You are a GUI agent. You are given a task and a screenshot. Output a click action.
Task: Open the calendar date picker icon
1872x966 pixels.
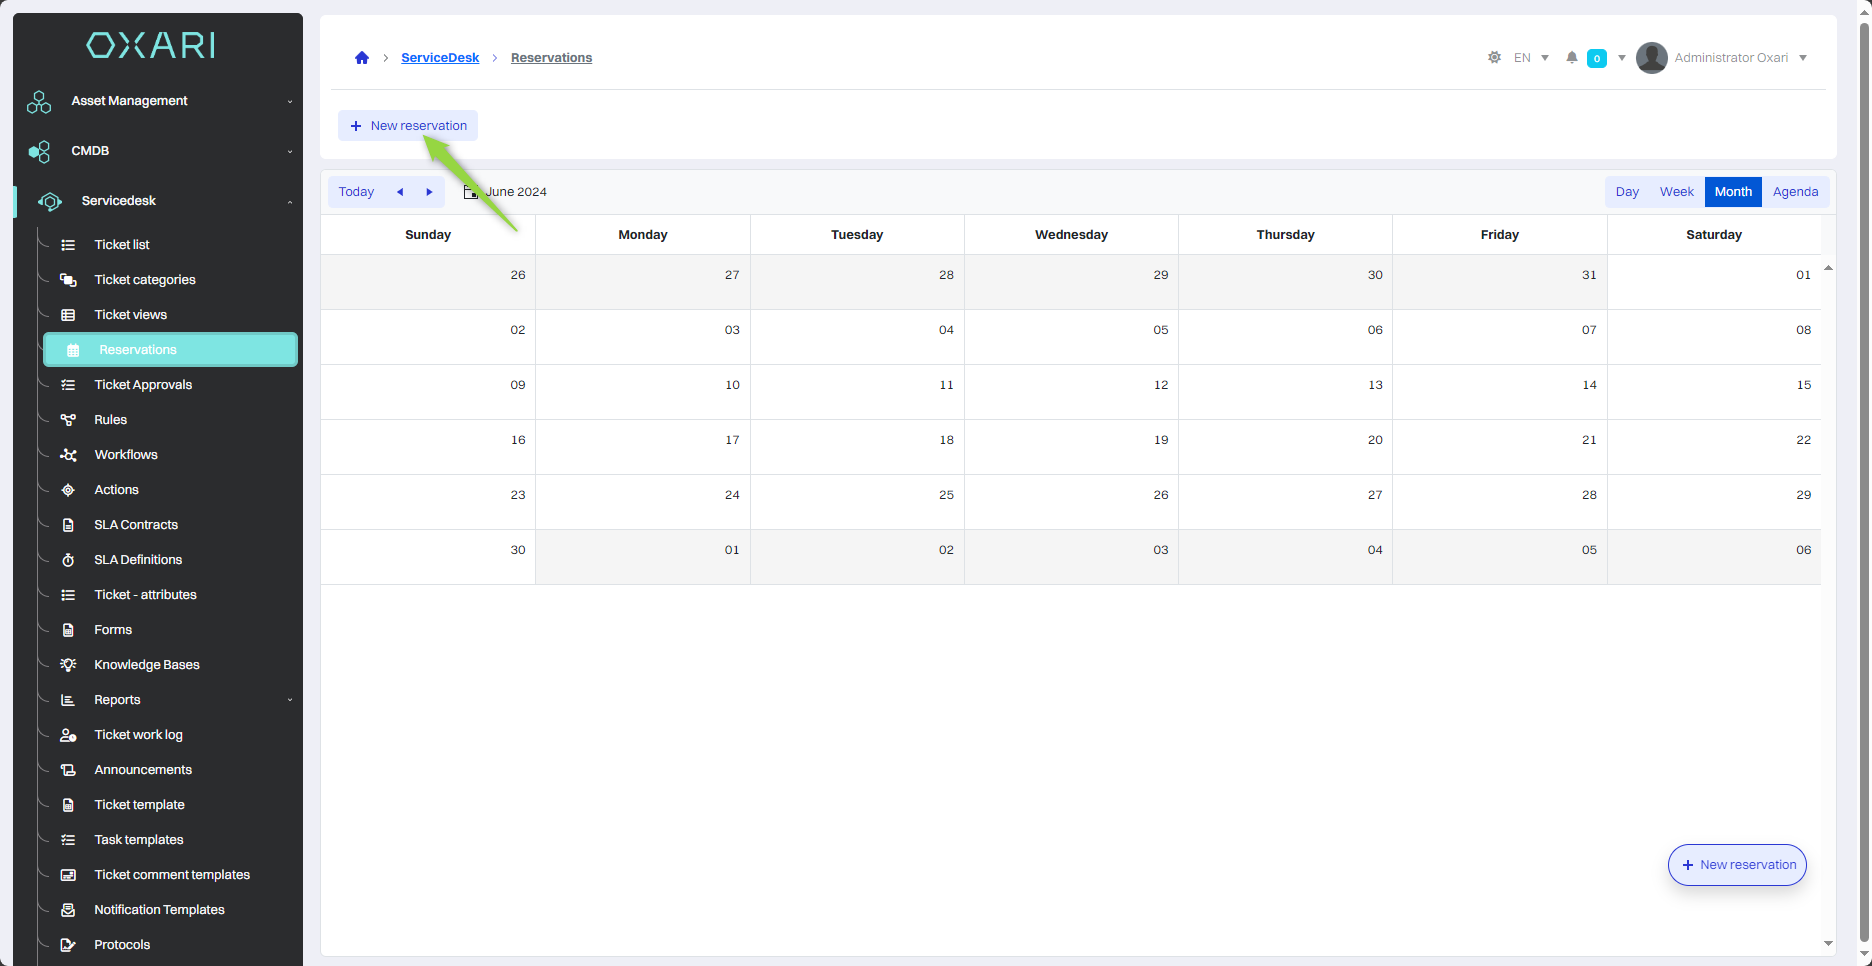[470, 192]
